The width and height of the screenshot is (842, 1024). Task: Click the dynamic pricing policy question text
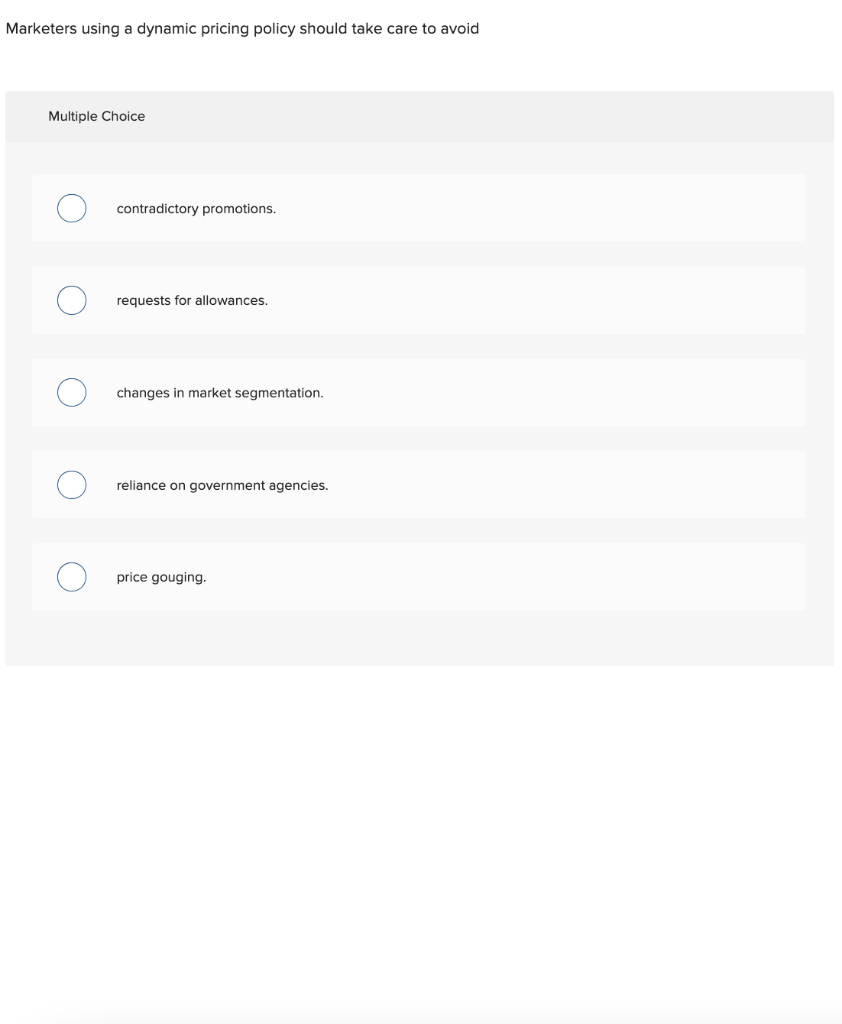[x=242, y=29]
